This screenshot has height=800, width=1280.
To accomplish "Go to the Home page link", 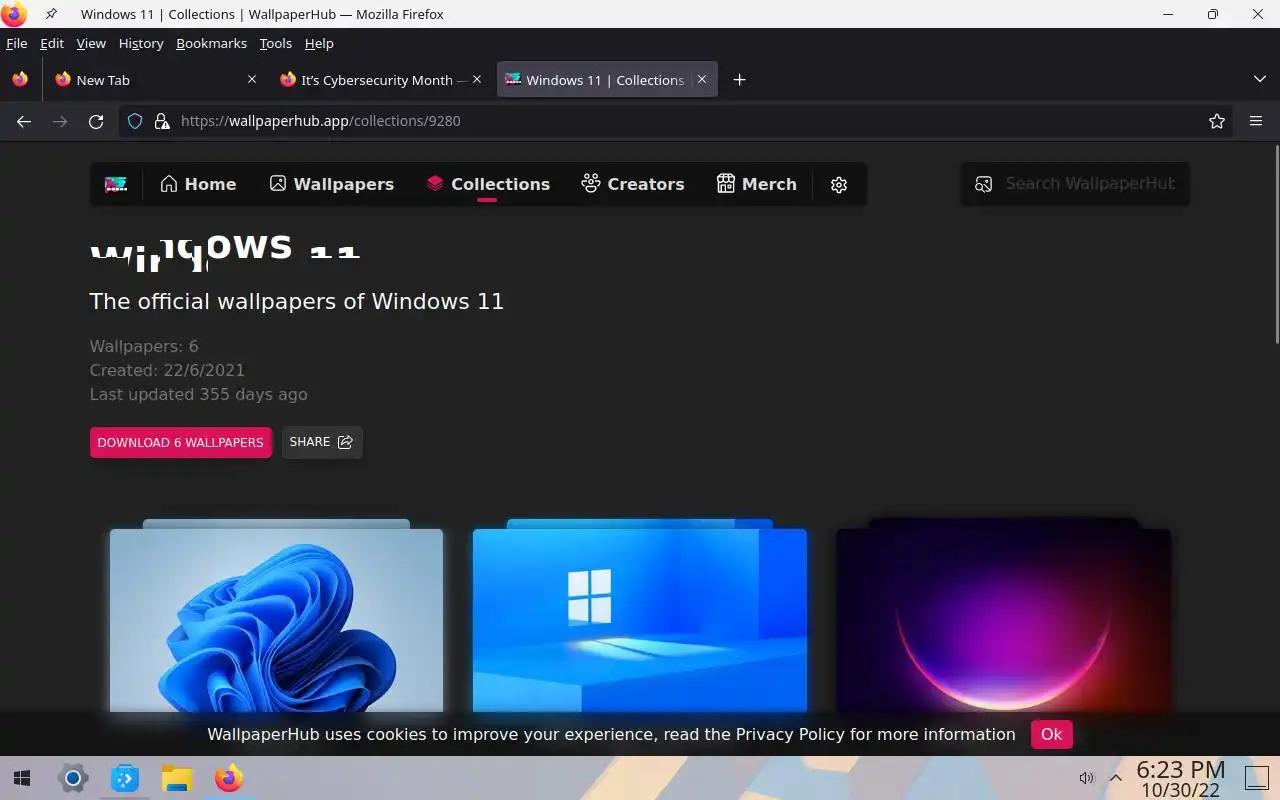I will (x=198, y=184).
